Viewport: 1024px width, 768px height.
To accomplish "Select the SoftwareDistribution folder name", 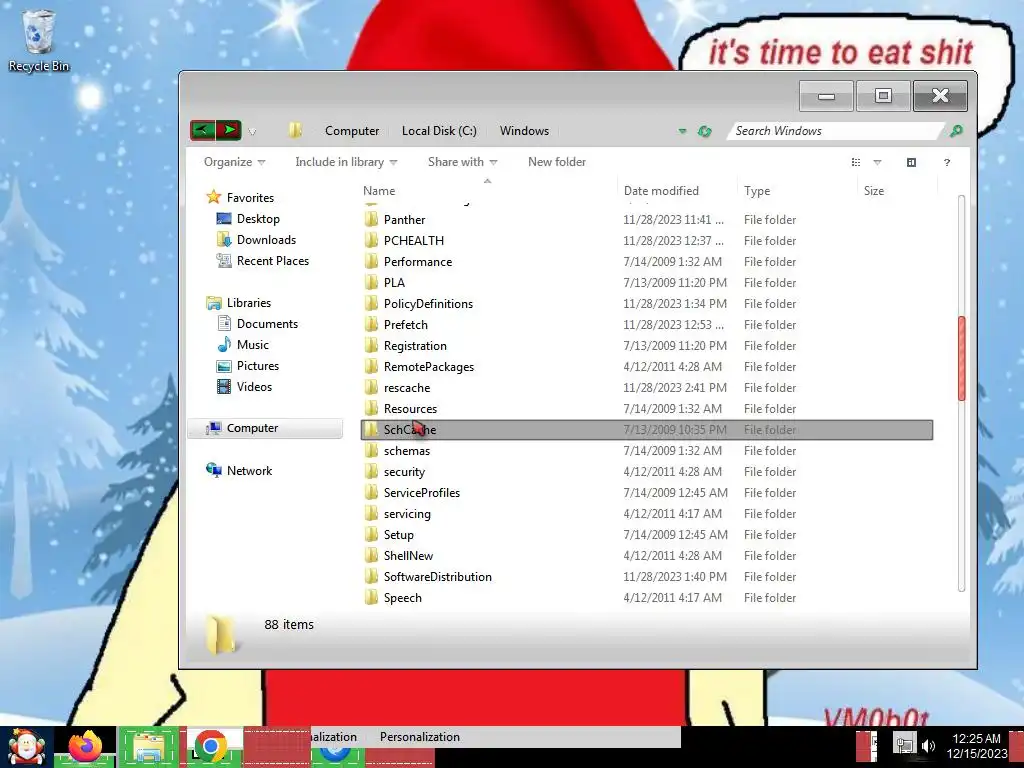I will (x=438, y=577).
